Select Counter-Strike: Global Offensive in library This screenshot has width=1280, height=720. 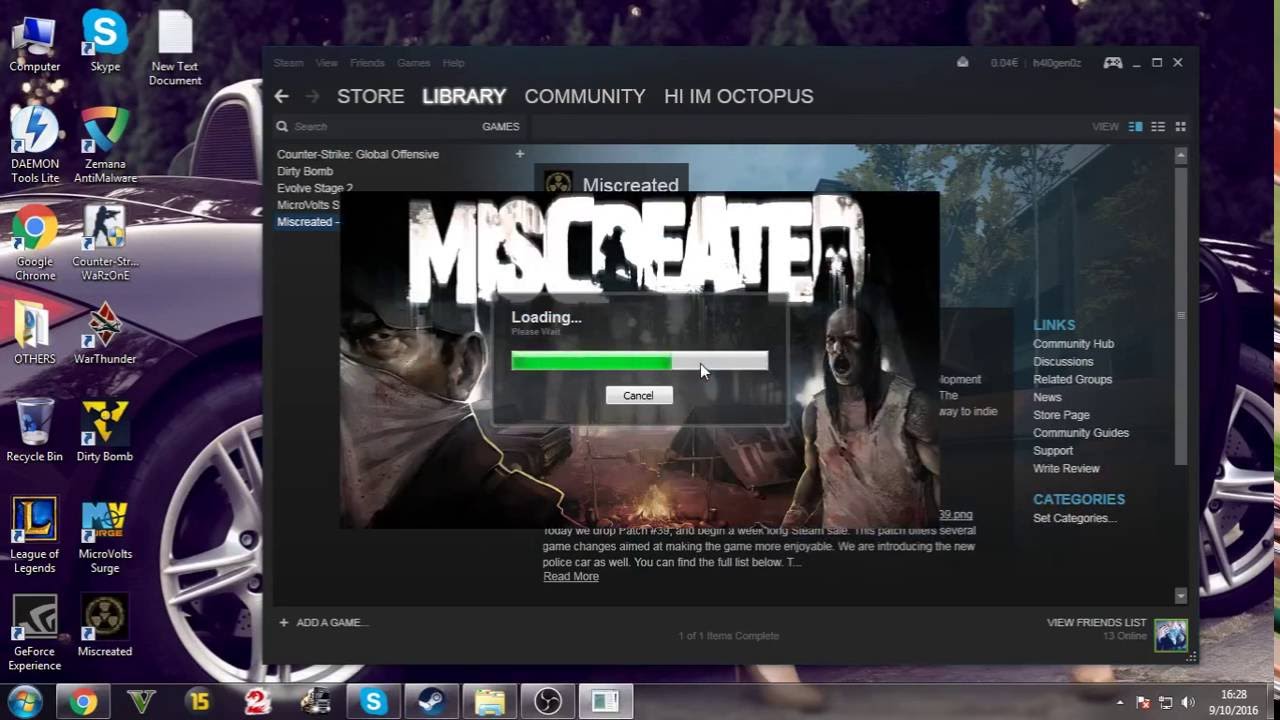click(x=358, y=154)
